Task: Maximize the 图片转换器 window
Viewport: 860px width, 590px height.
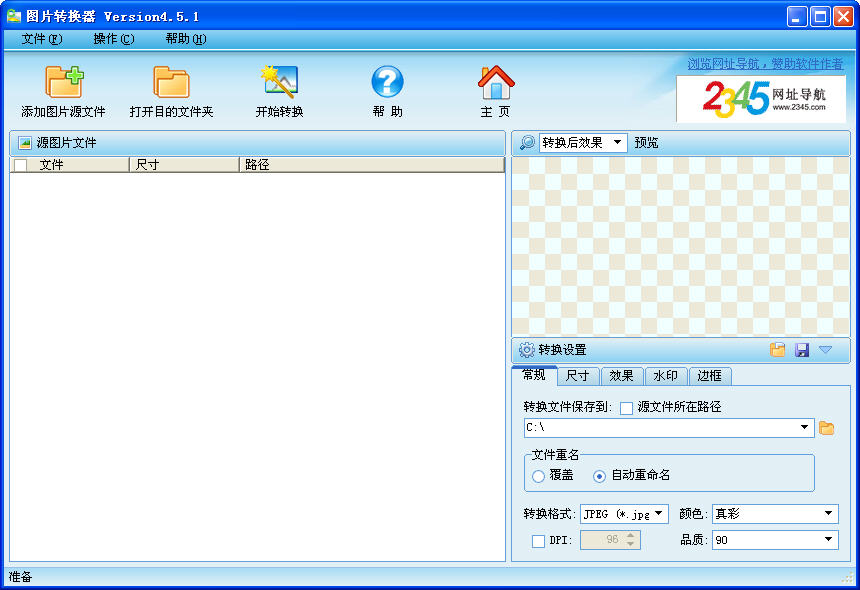Action: coord(820,16)
